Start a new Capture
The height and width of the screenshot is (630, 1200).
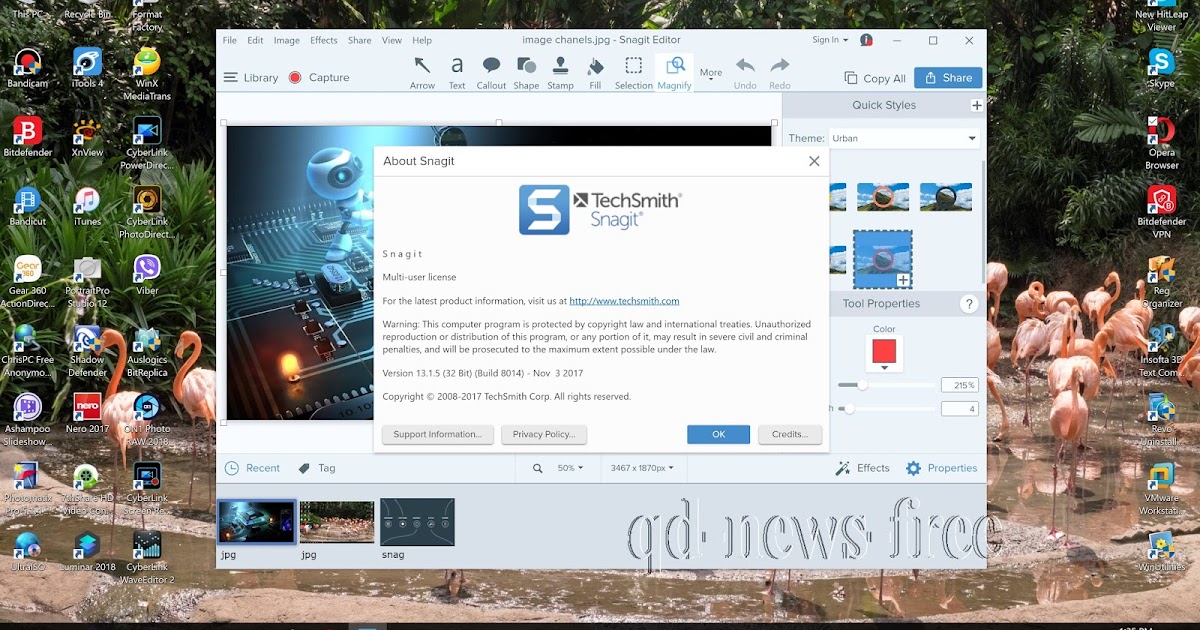(319, 77)
